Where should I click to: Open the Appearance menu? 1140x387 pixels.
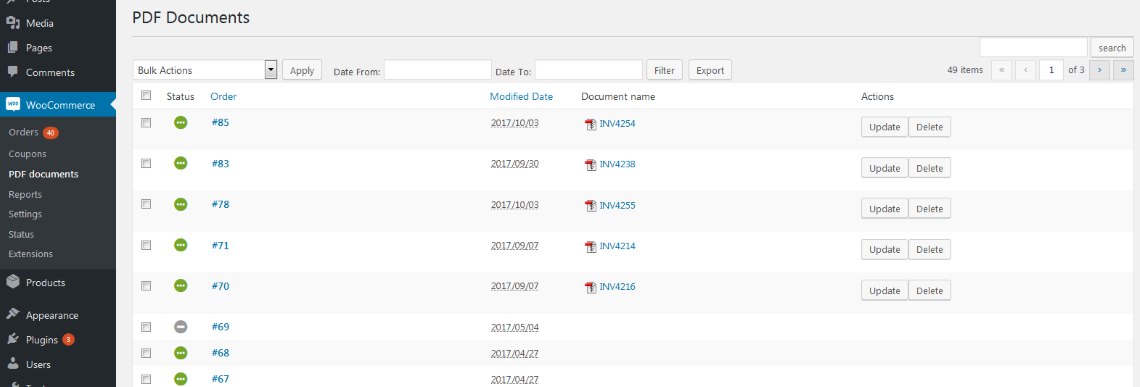point(52,316)
